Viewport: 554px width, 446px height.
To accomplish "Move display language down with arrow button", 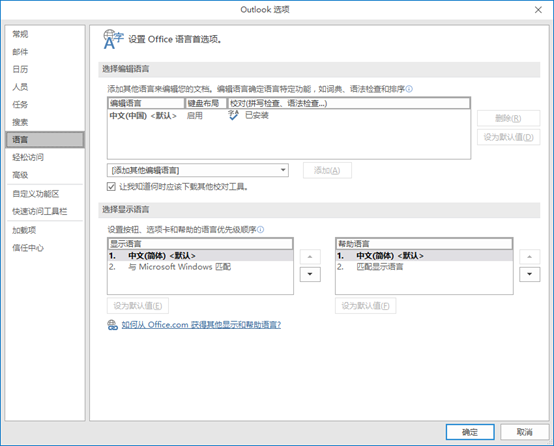I will click(310, 274).
